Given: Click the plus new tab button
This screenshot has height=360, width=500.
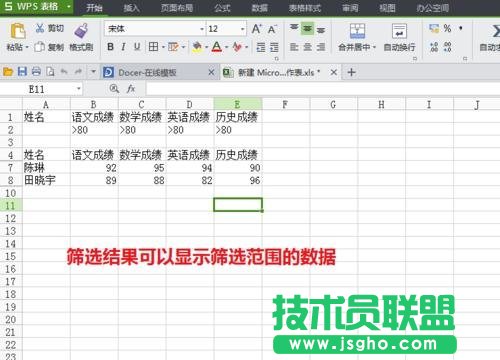Looking at the screenshot, I should [351, 72].
